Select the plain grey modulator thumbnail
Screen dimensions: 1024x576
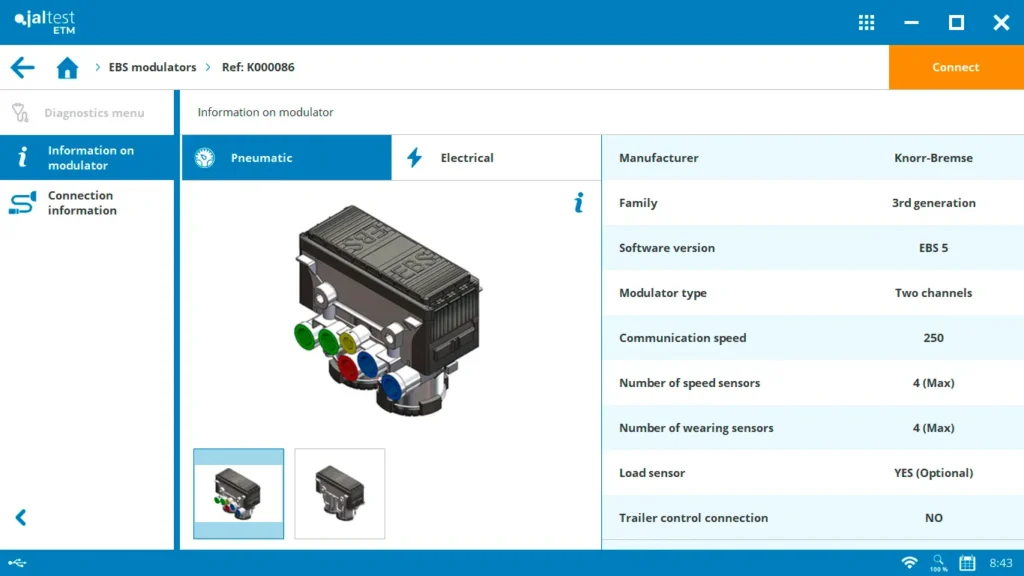tap(340, 494)
